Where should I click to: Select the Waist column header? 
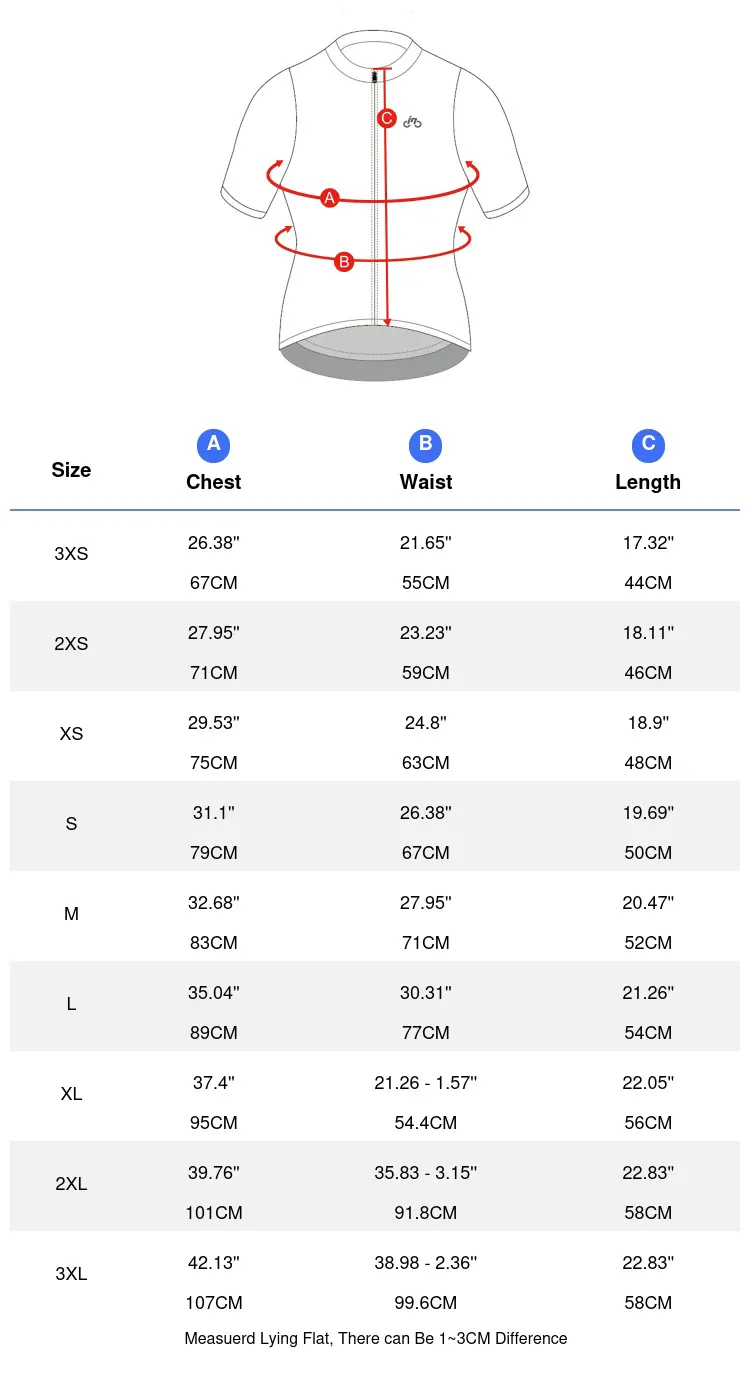coord(426,482)
